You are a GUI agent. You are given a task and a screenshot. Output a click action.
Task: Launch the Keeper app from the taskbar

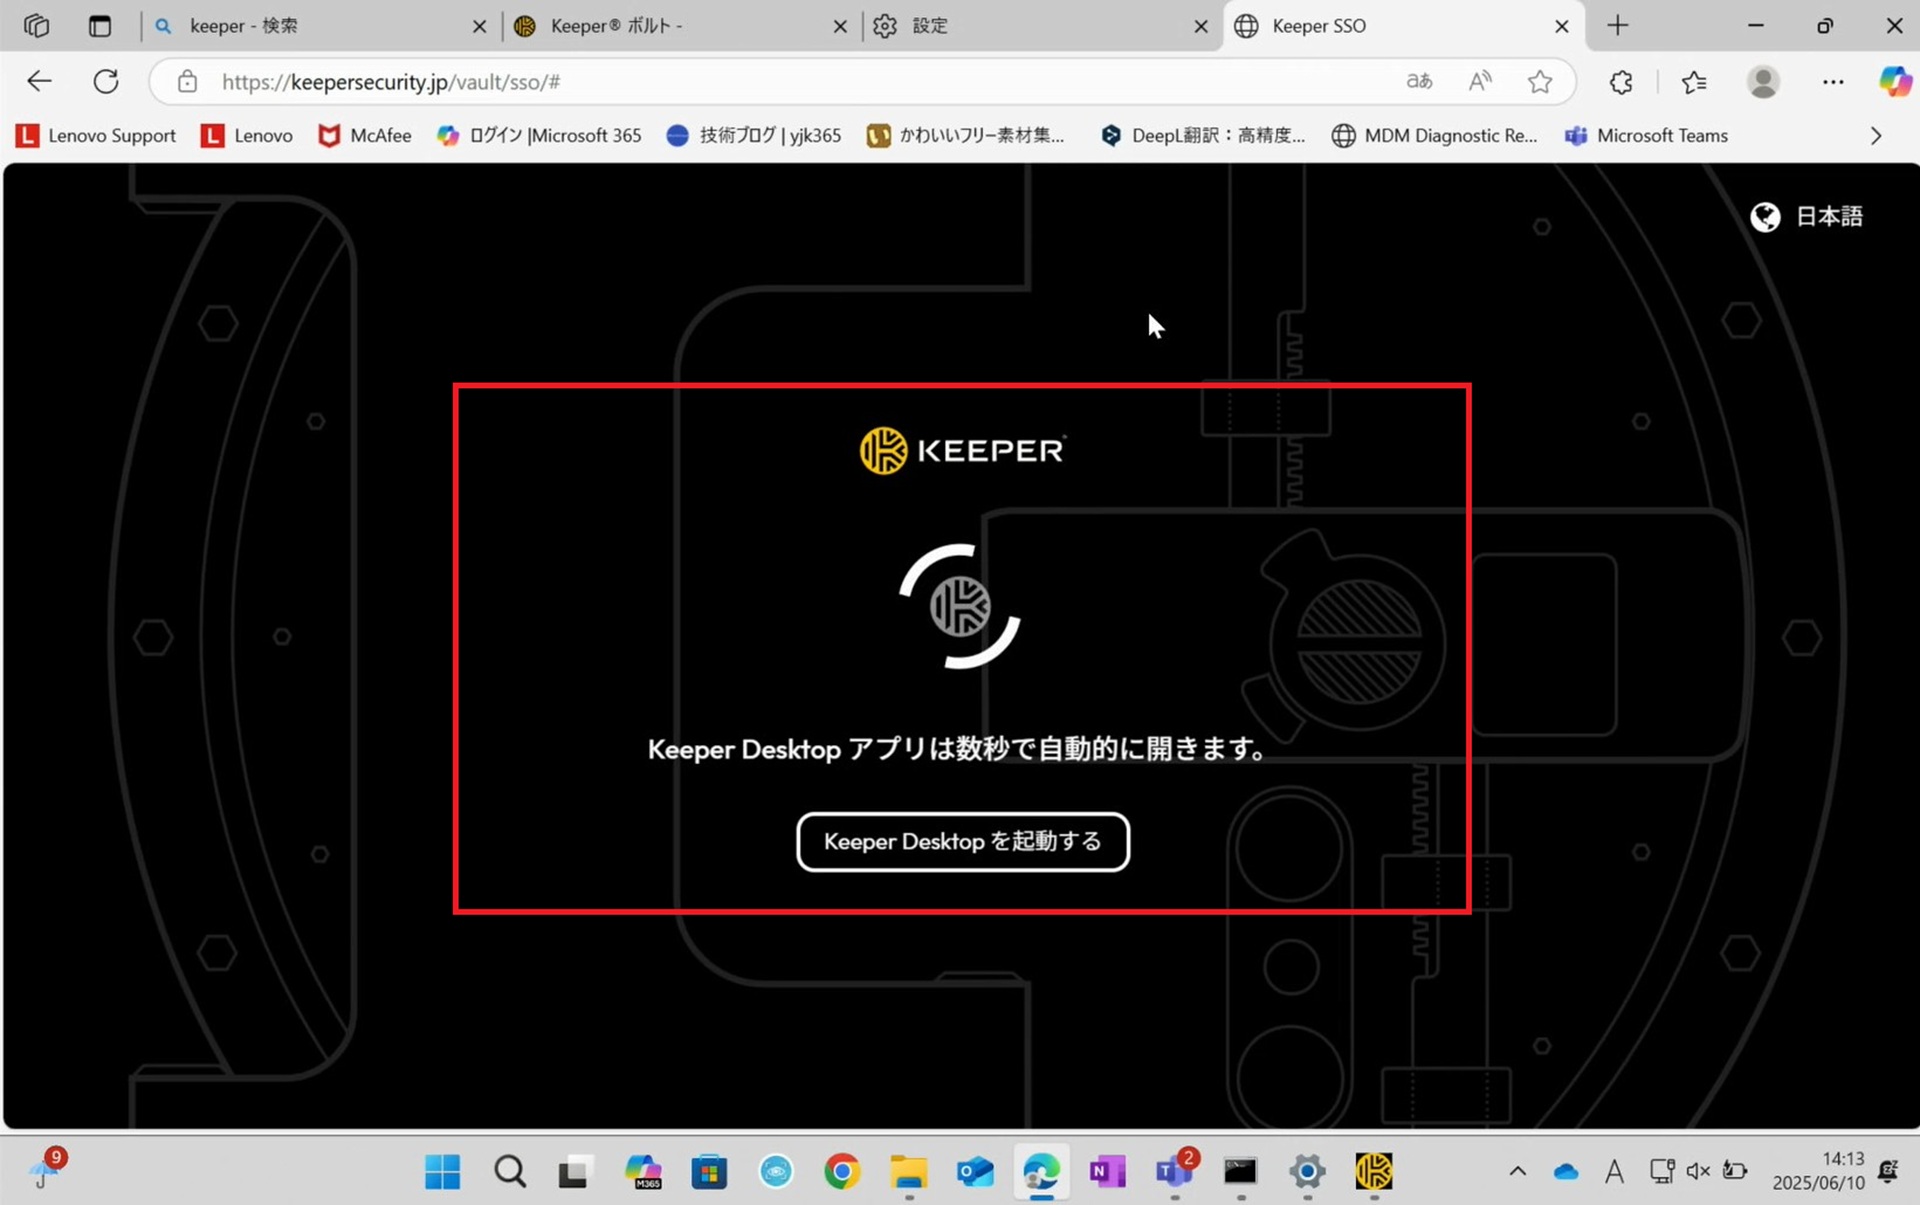point(1373,1171)
